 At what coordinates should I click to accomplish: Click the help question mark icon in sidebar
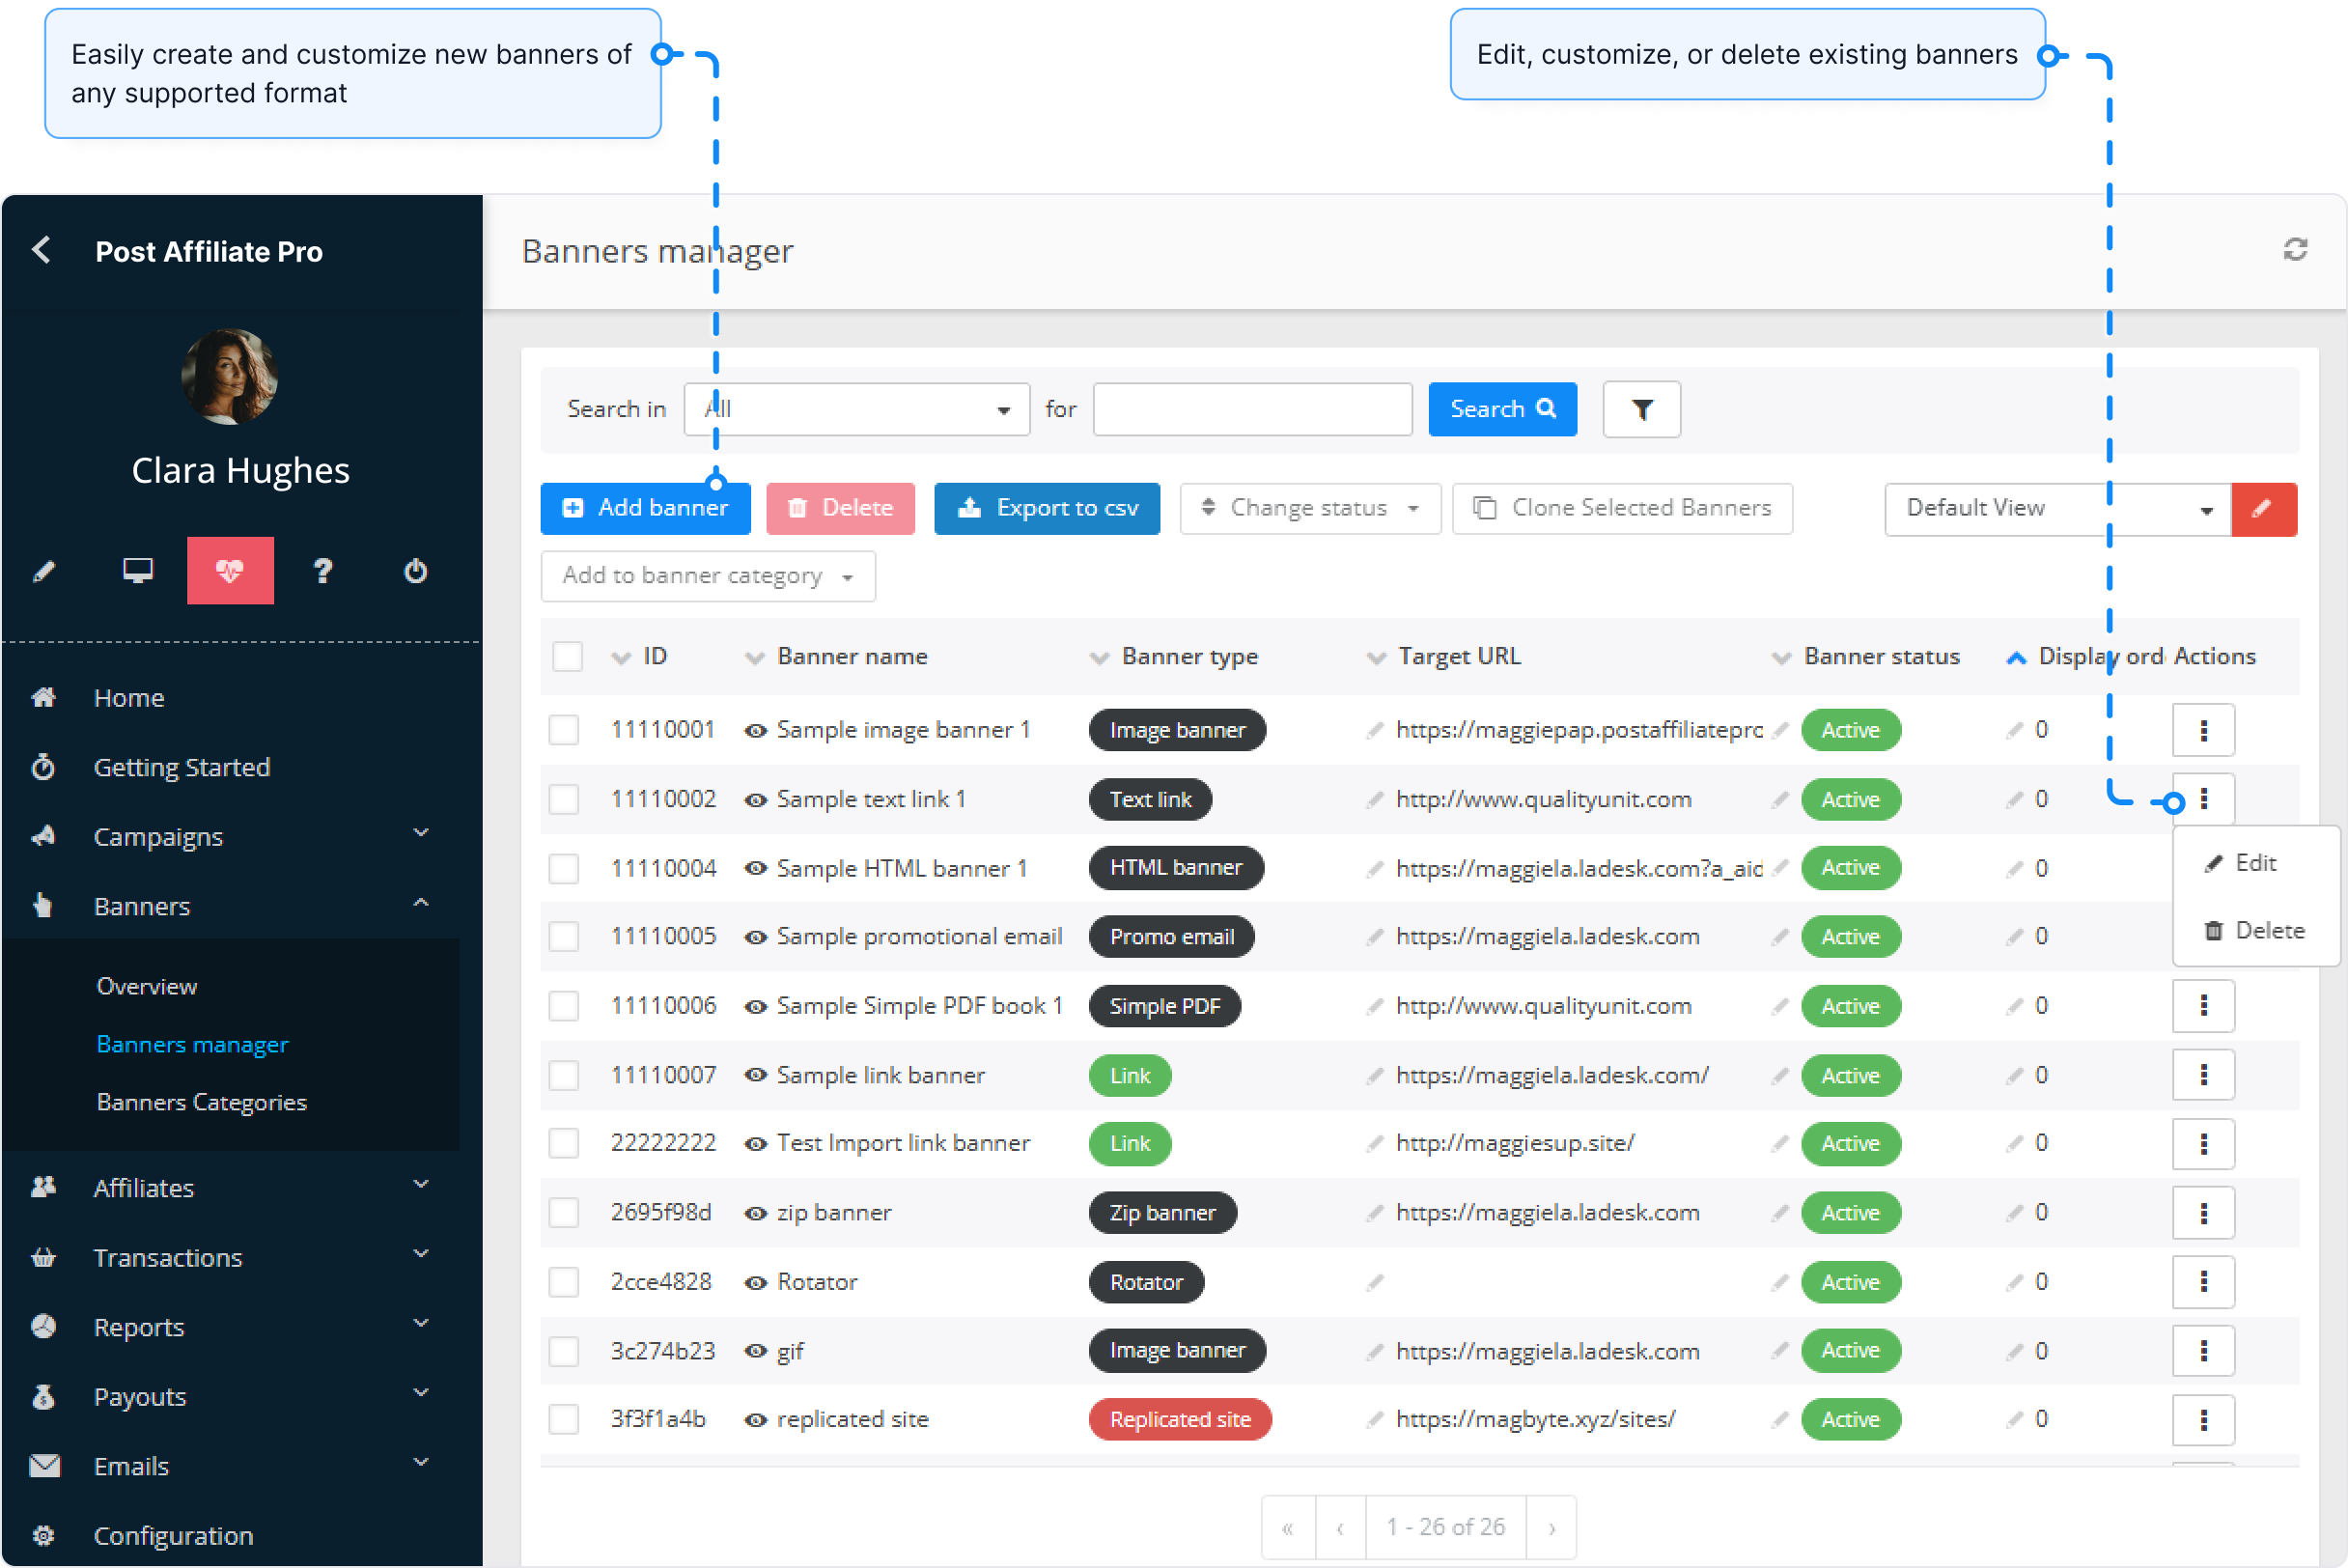pos(322,570)
